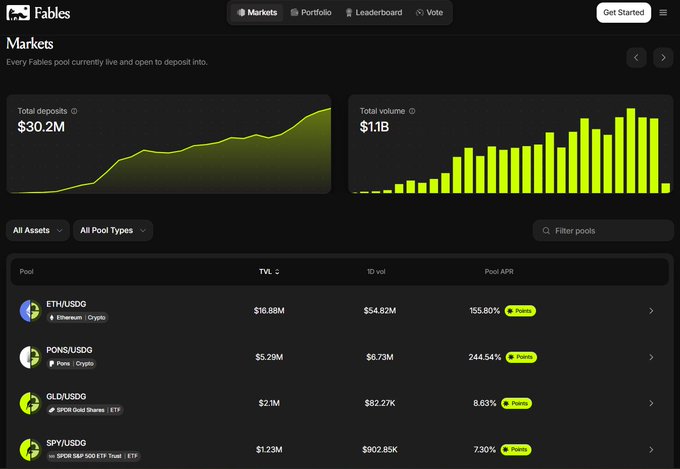Click the $2.1M TVL value
Screen dimensions: 680x469
tap(269, 403)
